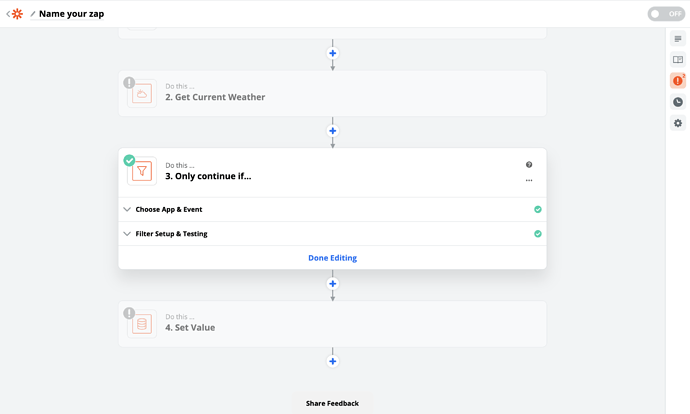The image size is (690, 414).
Task: Add a step above Get Current Weather
Action: (333, 53)
